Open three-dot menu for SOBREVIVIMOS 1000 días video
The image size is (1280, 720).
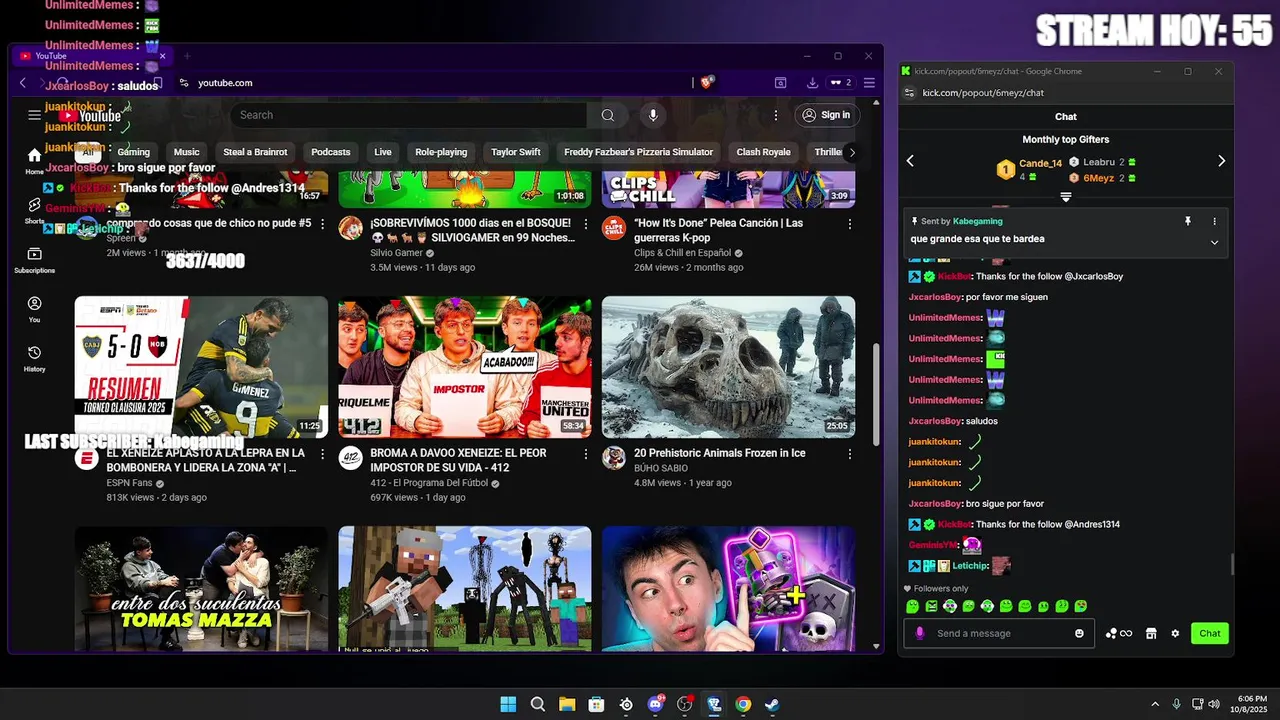(x=586, y=224)
